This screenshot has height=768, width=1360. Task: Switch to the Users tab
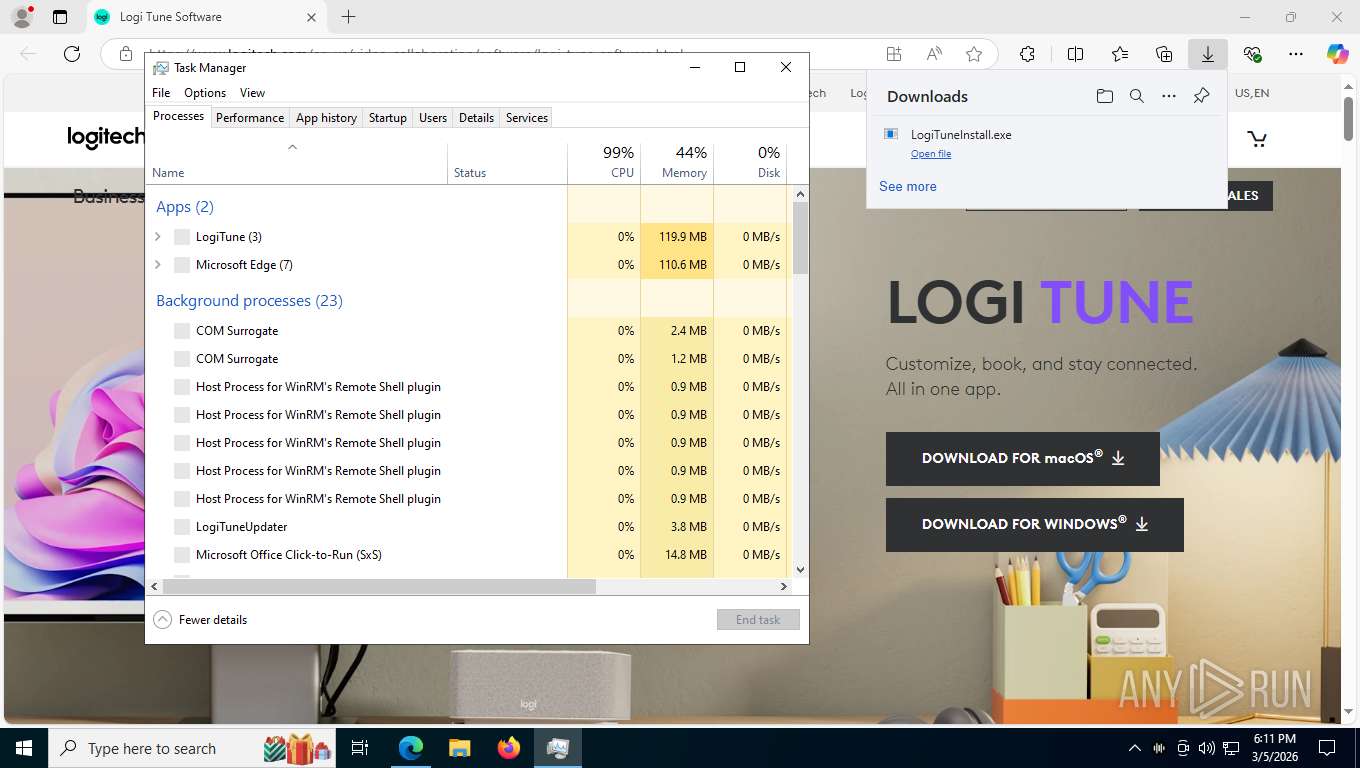tap(433, 118)
